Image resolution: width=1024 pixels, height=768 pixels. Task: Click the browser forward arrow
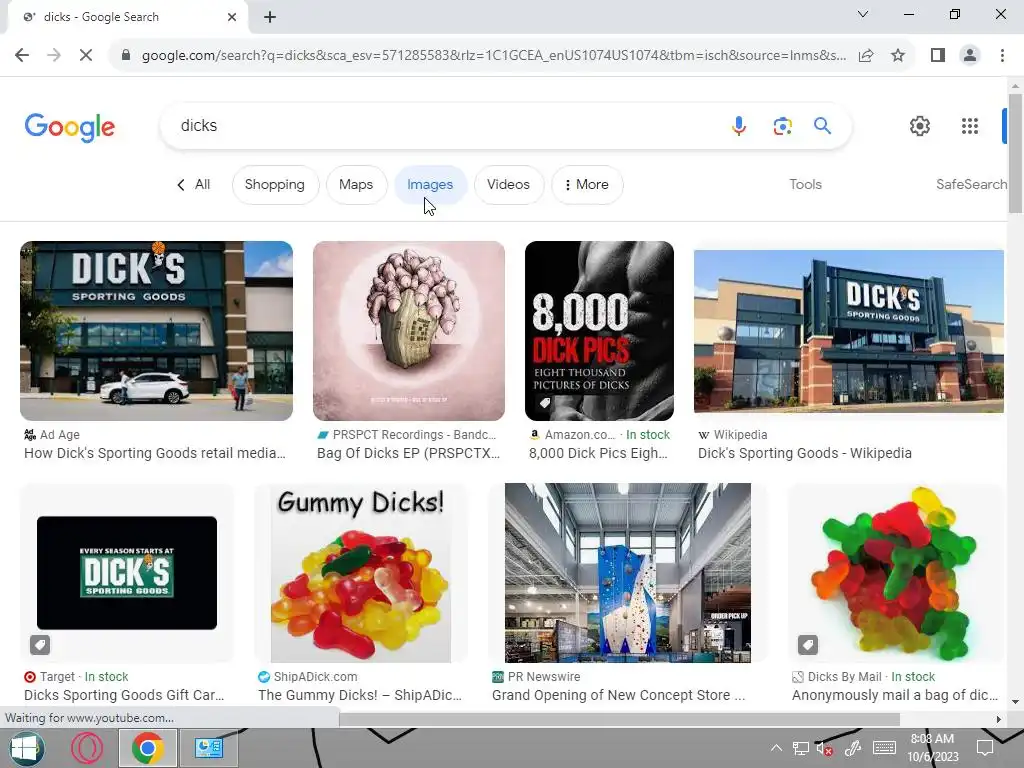click(54, 55)
